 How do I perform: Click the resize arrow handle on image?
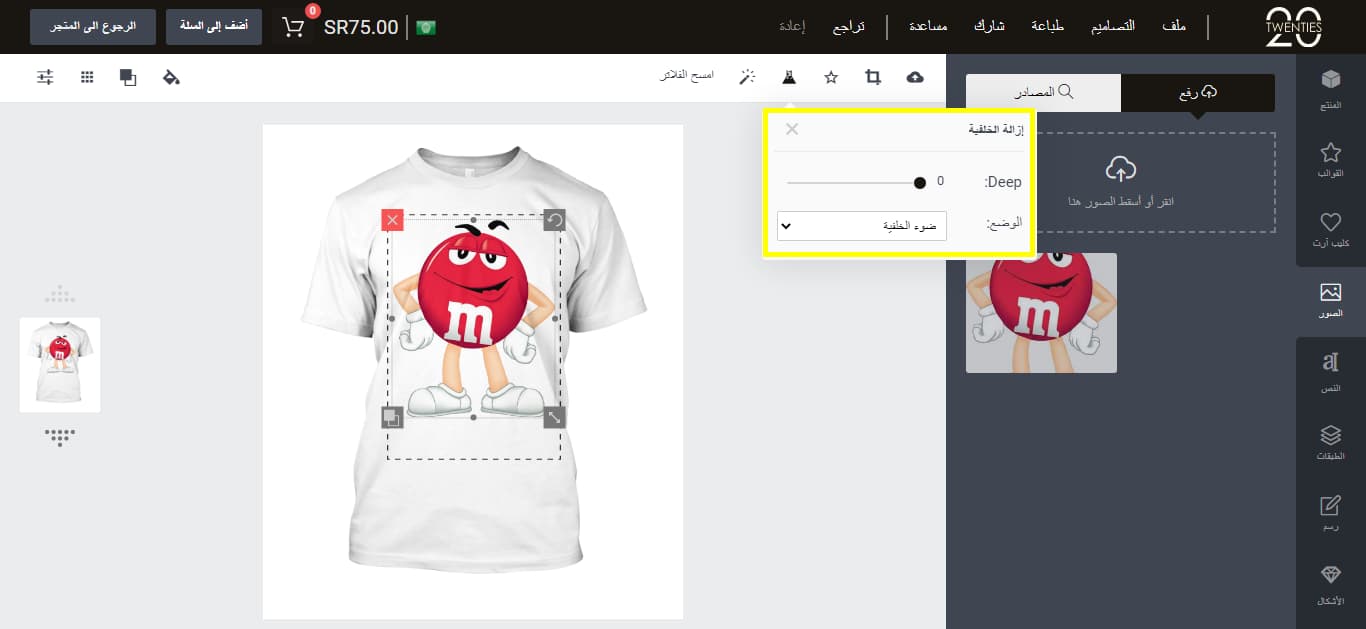(554, 417)
